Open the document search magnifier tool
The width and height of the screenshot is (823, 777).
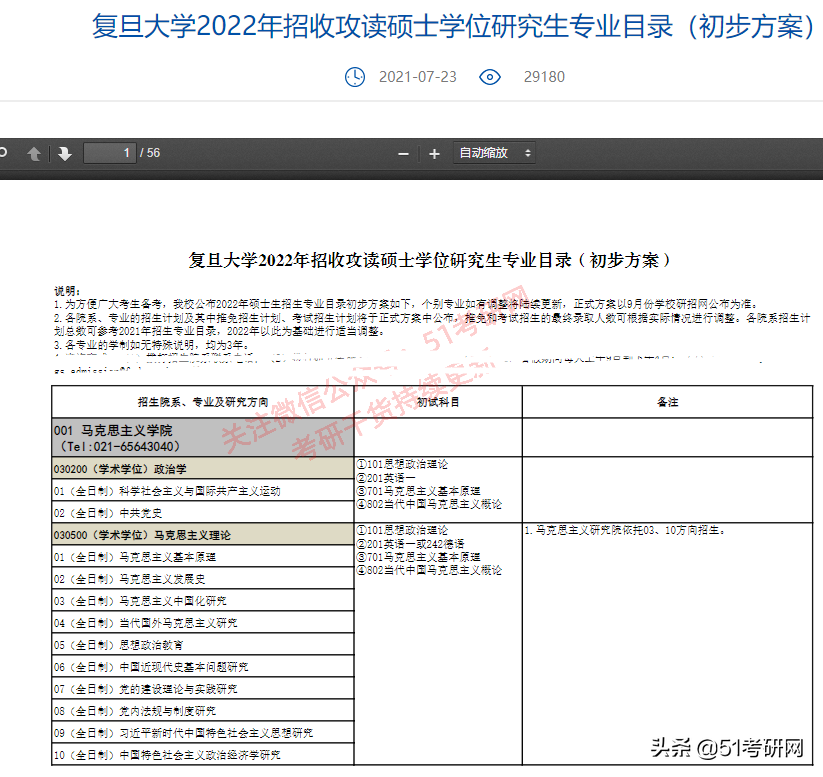pyautogui.click(x=5, y=153)
